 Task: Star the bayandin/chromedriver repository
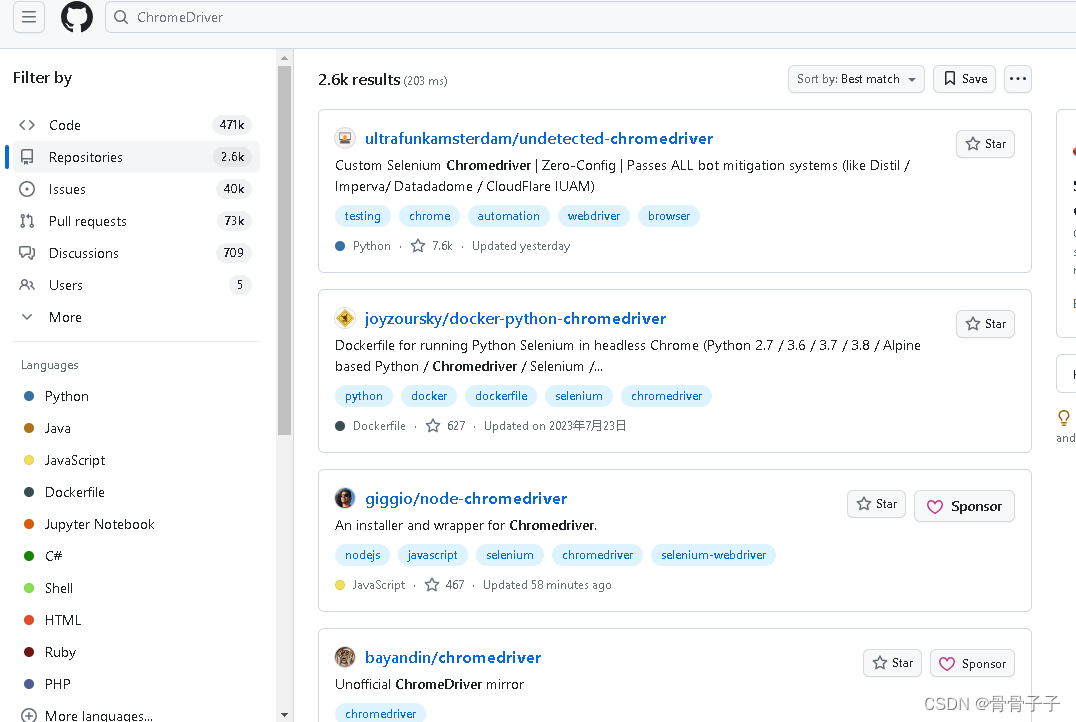892,663
